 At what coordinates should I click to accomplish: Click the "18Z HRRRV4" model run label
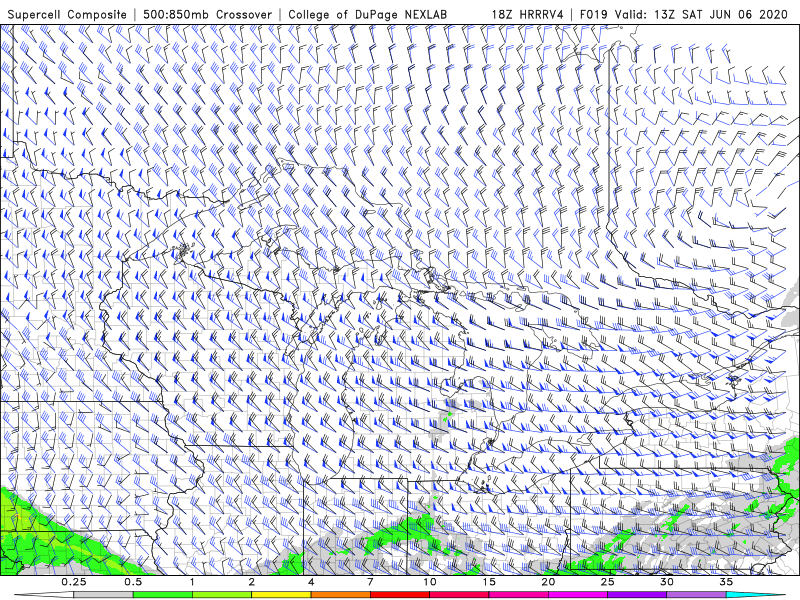point(527,15)
